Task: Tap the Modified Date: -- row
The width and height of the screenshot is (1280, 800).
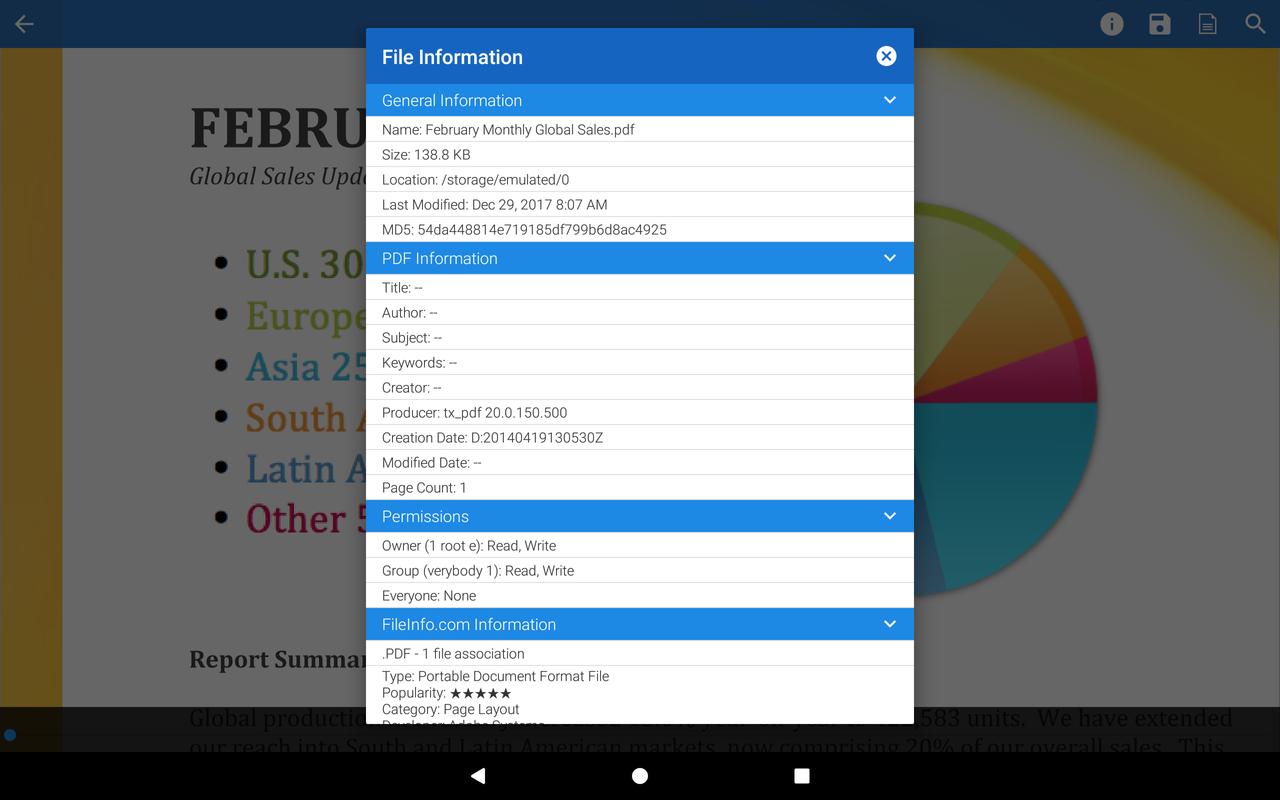Action: click(640, 462)
